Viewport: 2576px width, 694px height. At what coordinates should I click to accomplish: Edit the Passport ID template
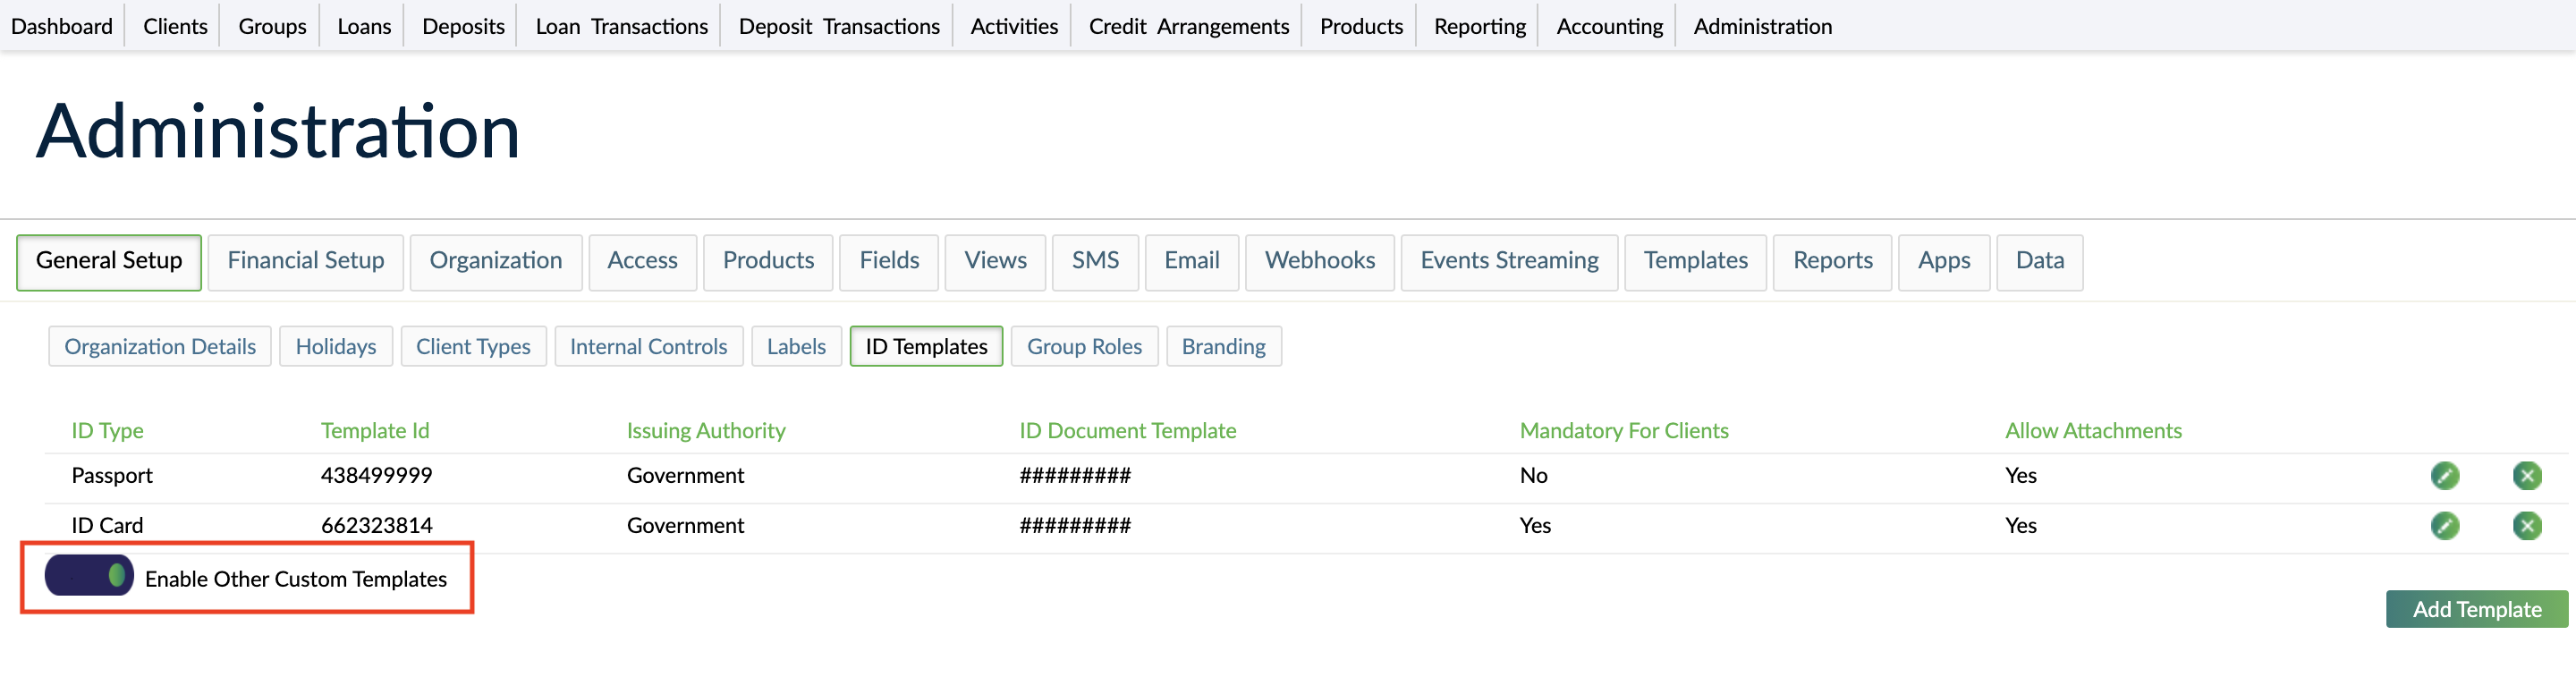coord(2444,475)
